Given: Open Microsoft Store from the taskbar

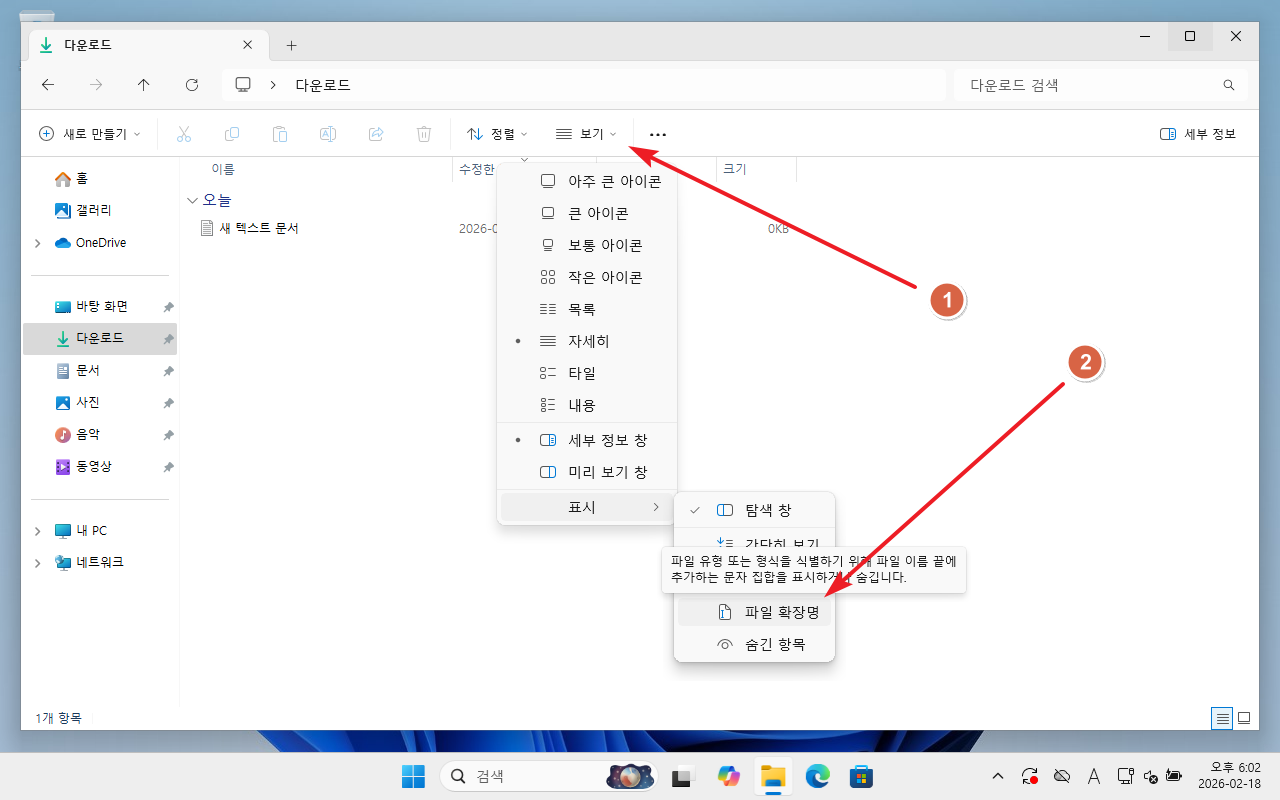Looking at the screenshot, I should (x=861, y=776).
